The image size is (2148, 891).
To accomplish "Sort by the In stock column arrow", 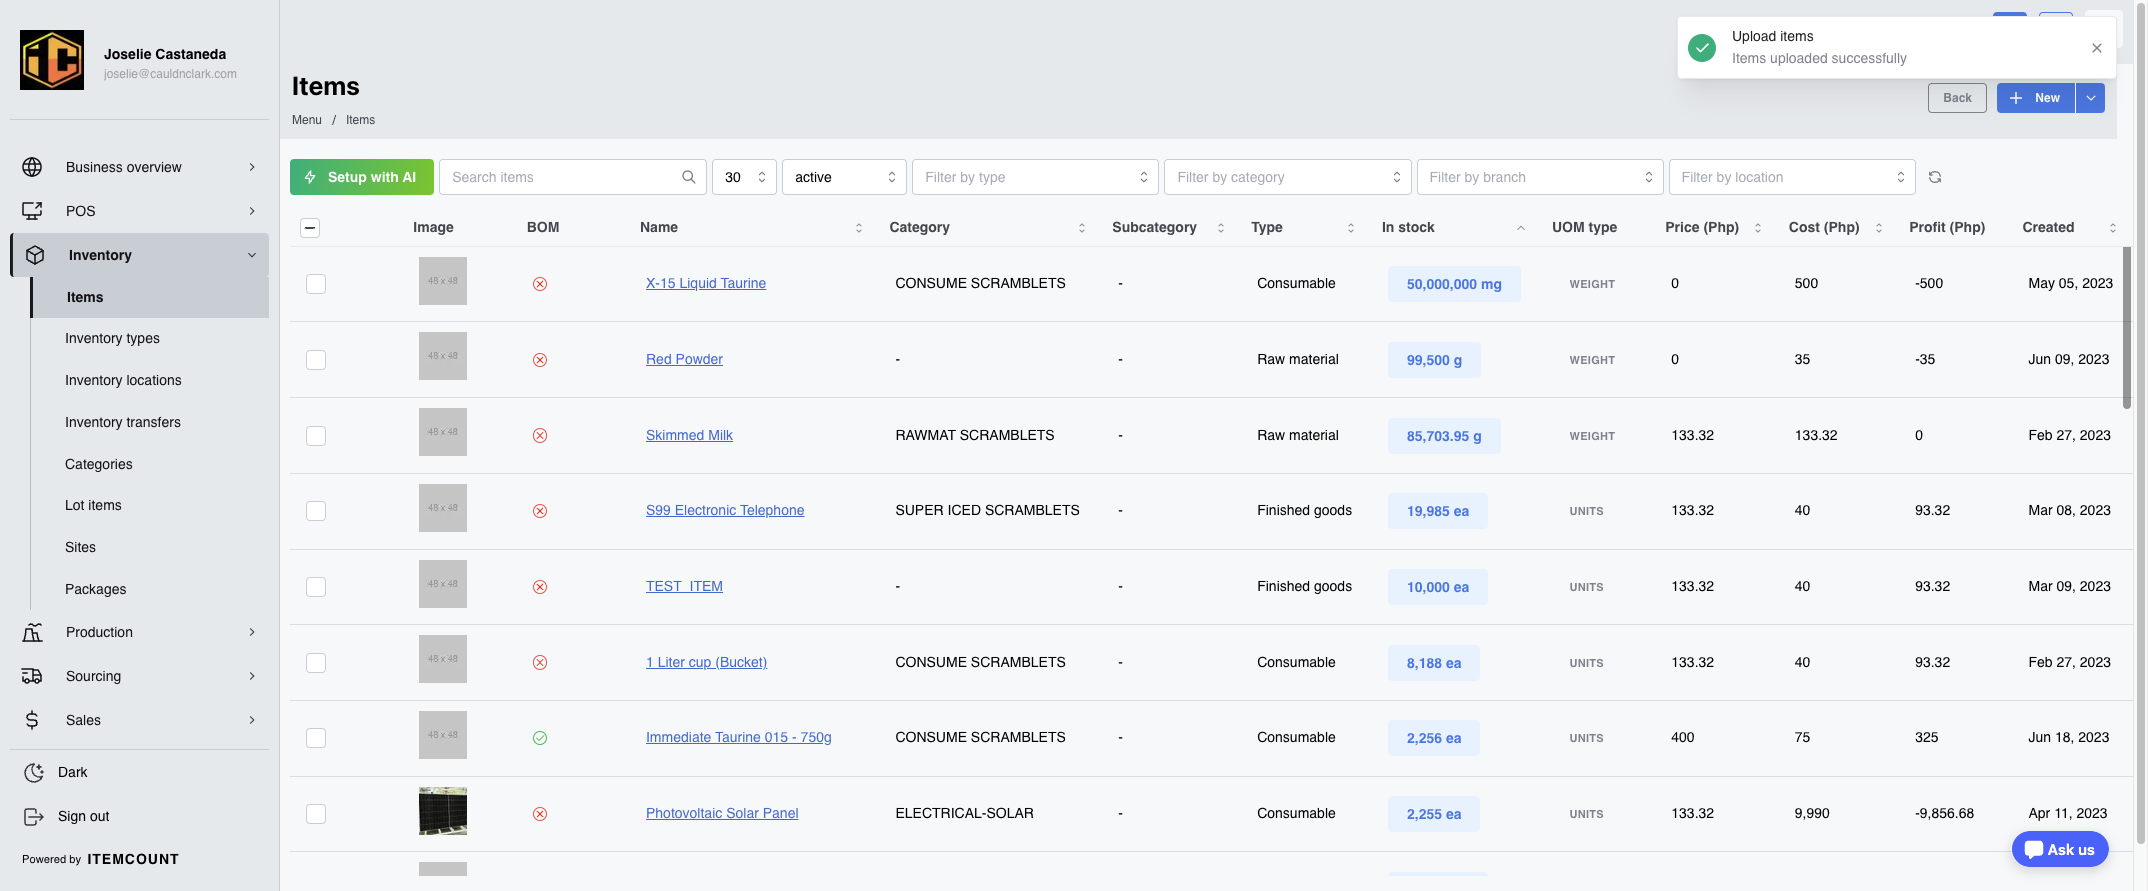I will [x=1521, y=228].
